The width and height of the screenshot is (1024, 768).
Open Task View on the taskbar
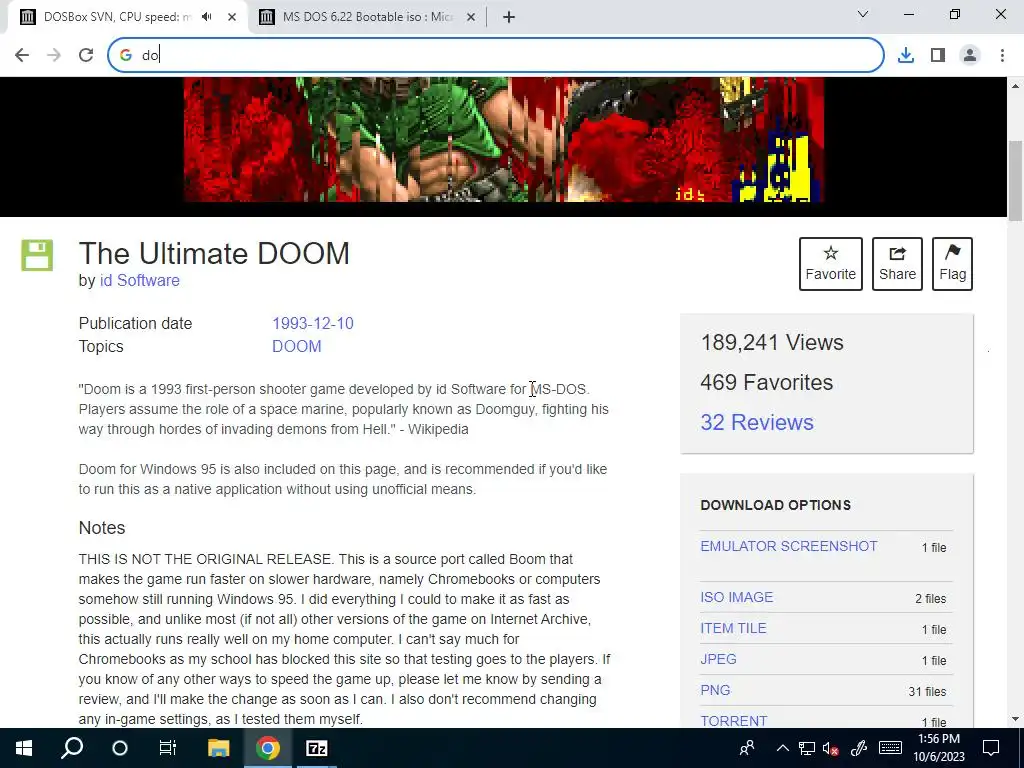[x=168, y=748]
